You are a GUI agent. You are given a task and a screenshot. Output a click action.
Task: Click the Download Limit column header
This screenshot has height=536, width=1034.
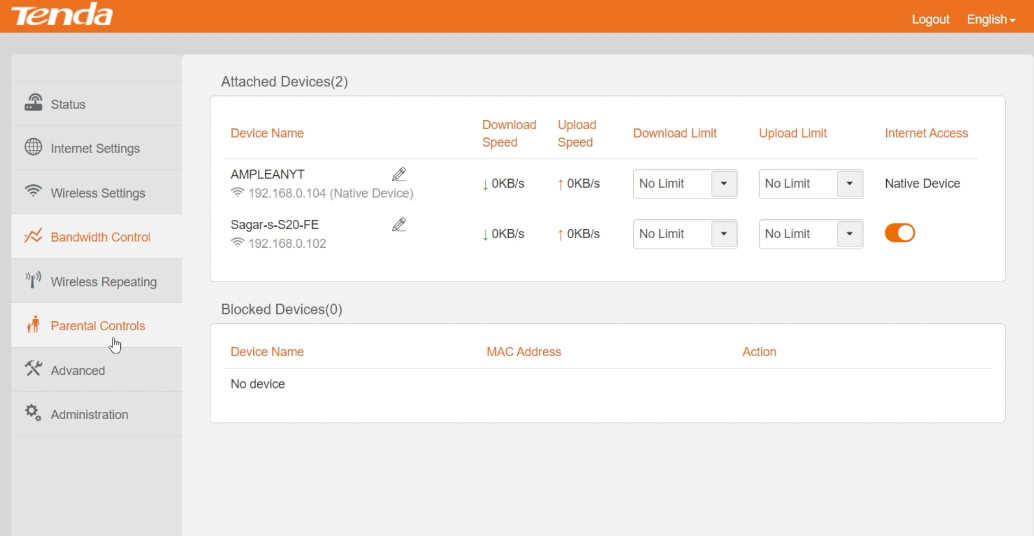(675, 133)
